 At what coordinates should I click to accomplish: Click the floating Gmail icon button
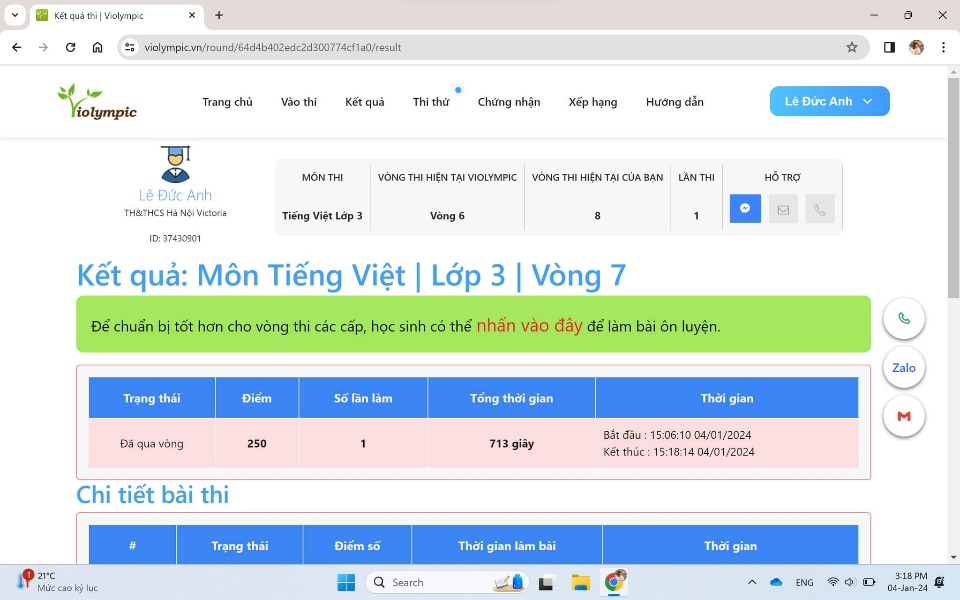coord(904,416)
